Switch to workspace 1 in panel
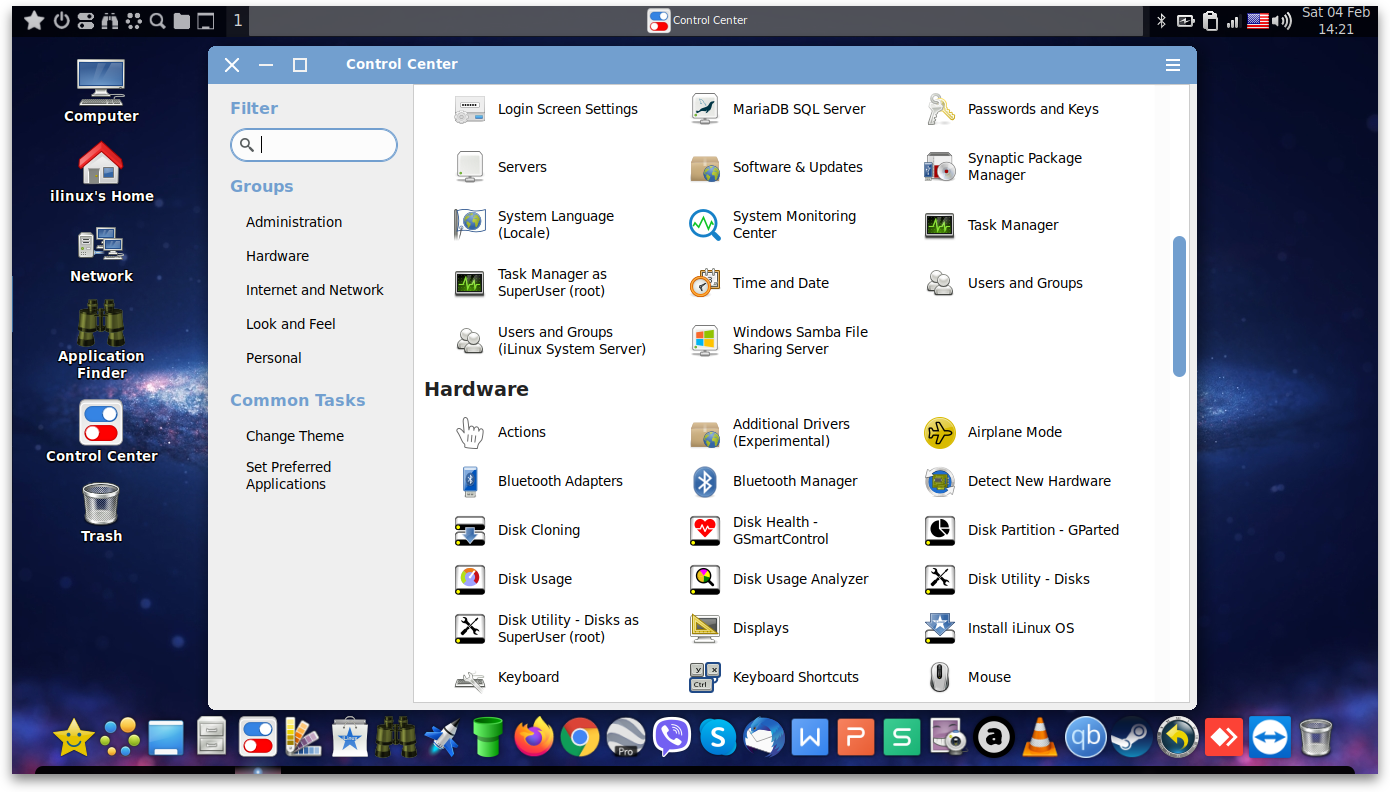Screen dimensions: 1390x792 tap(237, 20)
